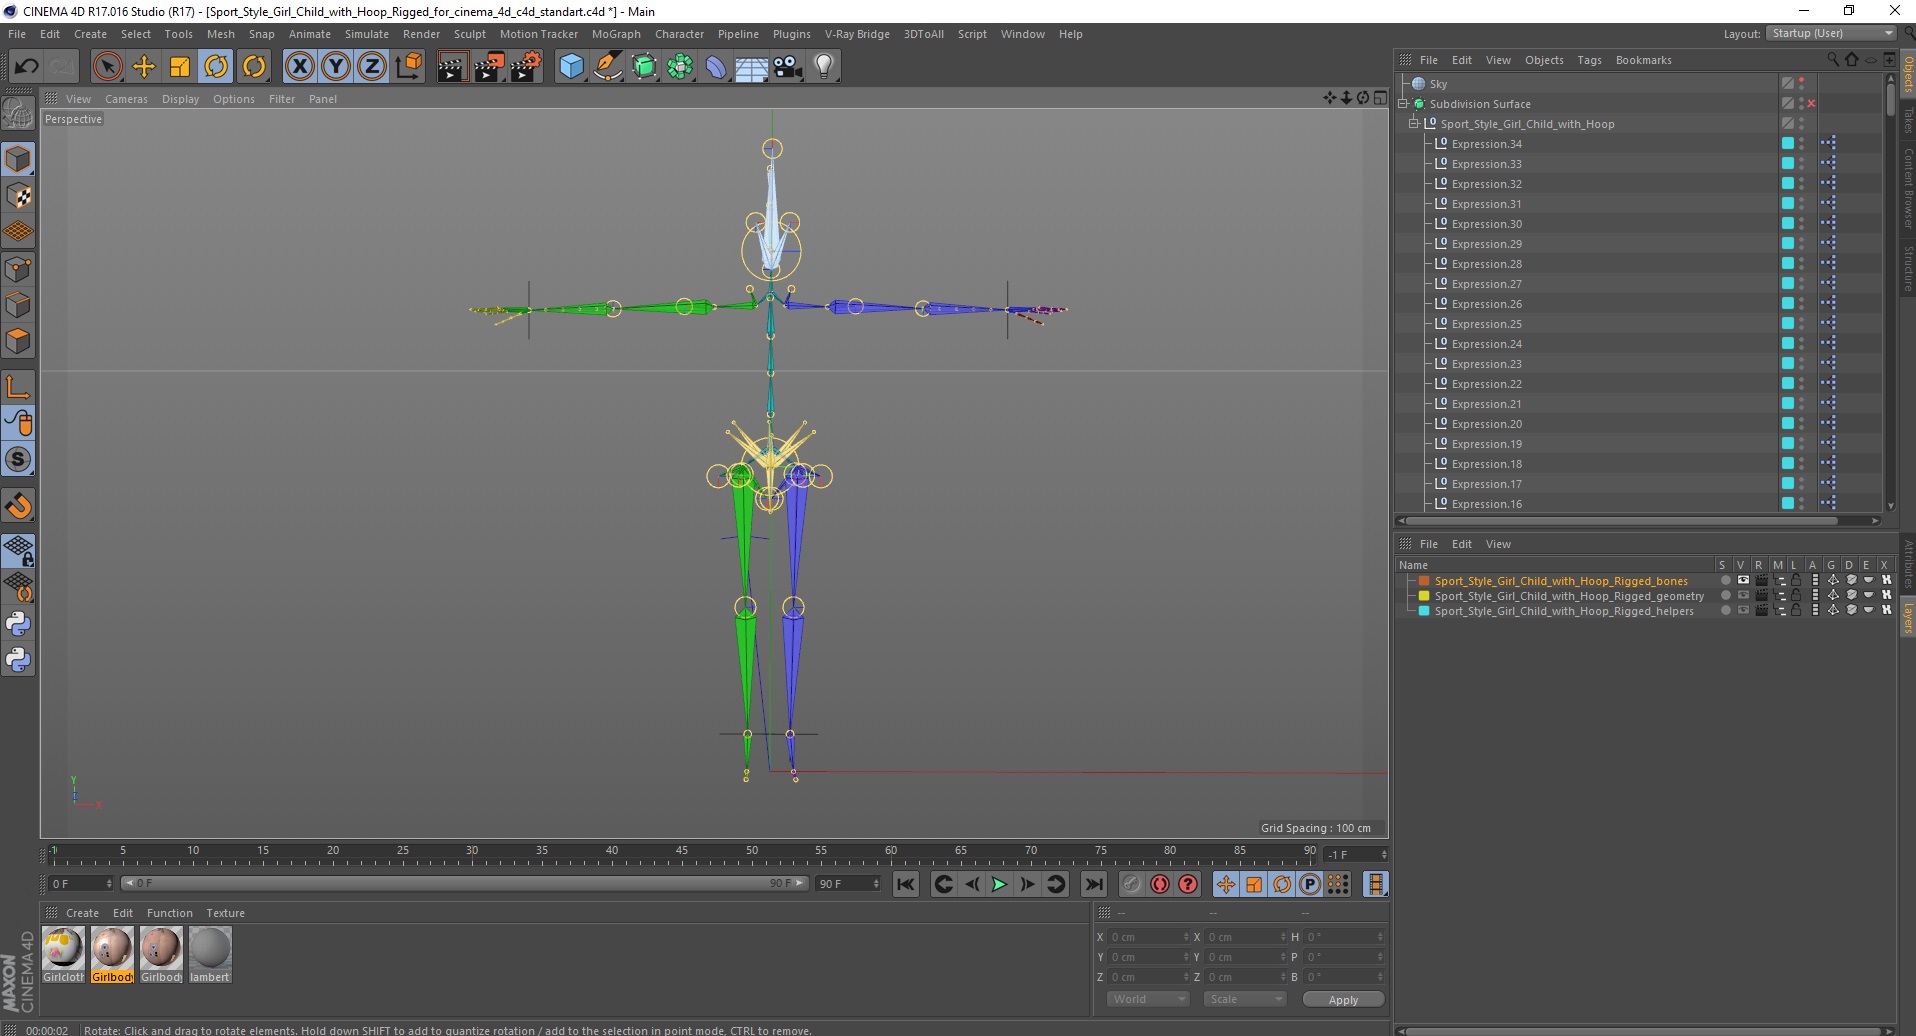Viewport: 1916px width, 1036px height.
Task: Toggle Parameter keyframe recording
Action: (1310, 884)
